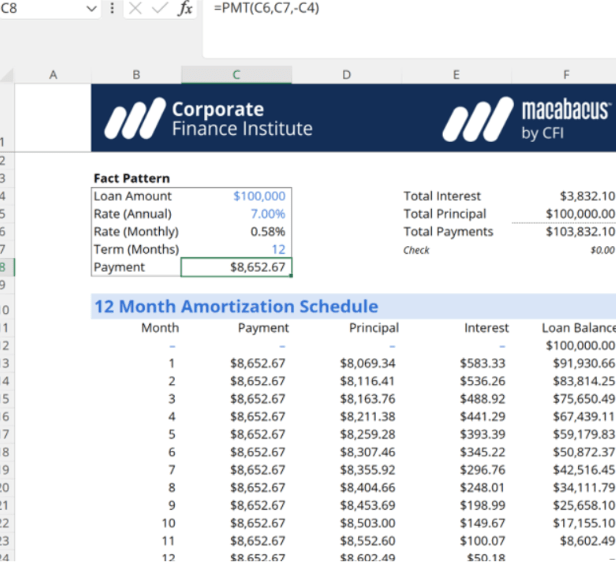Select month 10 principal $8,503.00

pos(368,523)
